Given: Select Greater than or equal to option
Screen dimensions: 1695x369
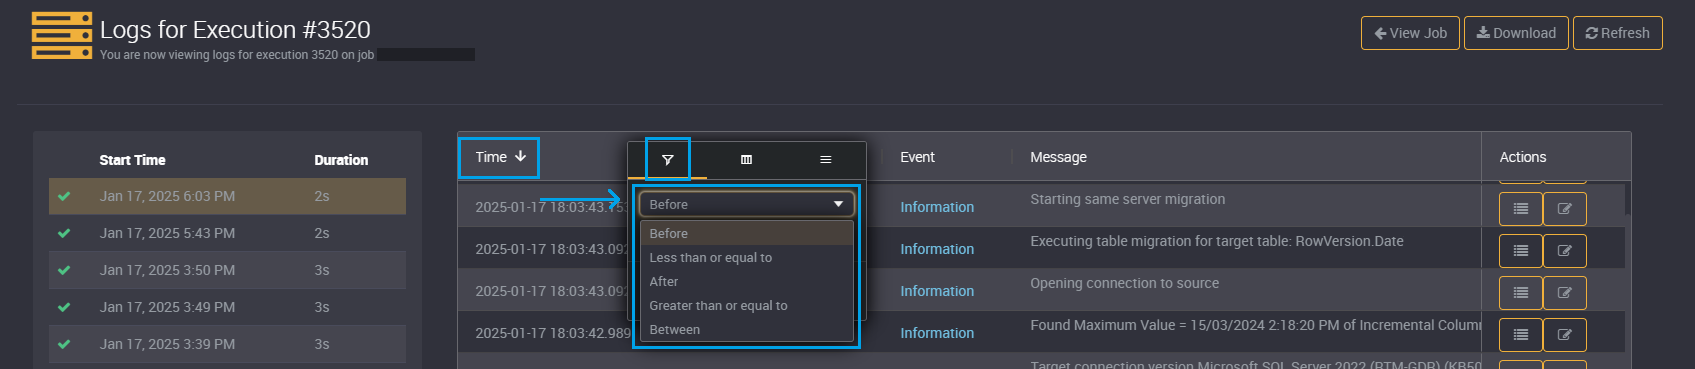Looking at the screenshot, I should 746,305.
